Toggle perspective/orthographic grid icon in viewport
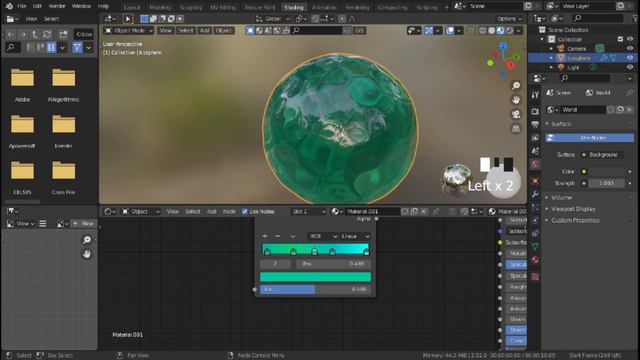This screenshot has width=640, height=360. tap(516, 129)
